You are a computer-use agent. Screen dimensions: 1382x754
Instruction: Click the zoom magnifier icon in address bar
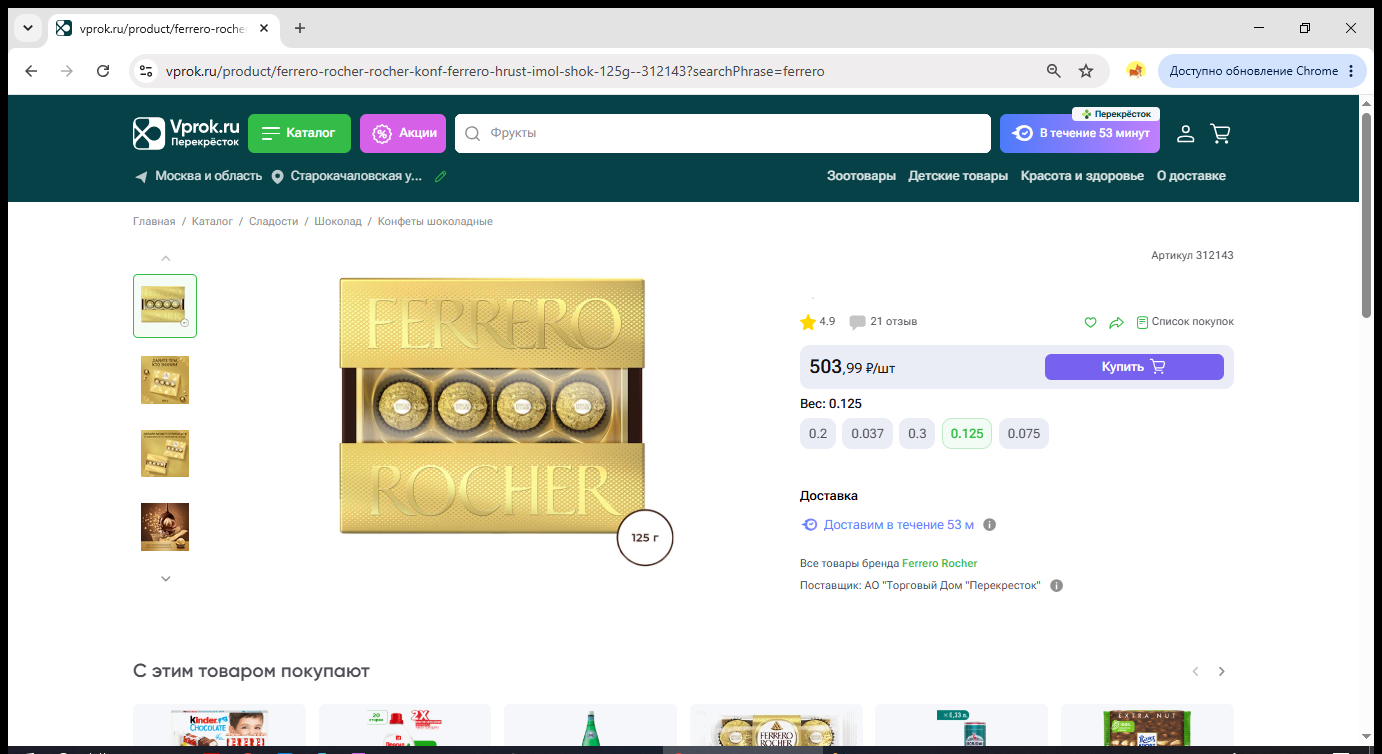[1054, 71]
